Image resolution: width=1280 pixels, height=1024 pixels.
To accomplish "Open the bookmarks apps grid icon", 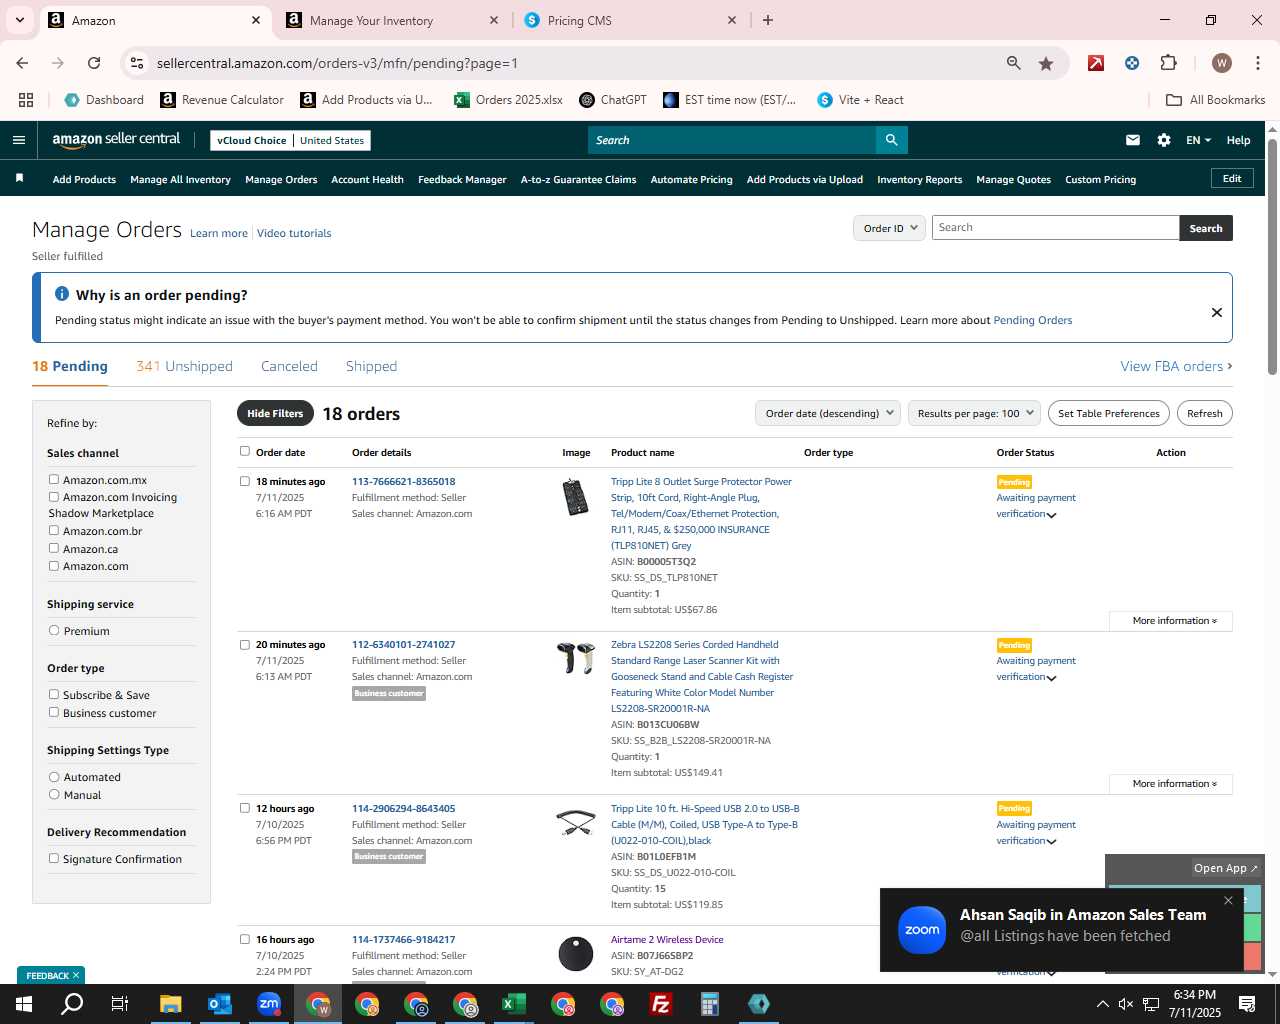I will [x=26, y=100].
